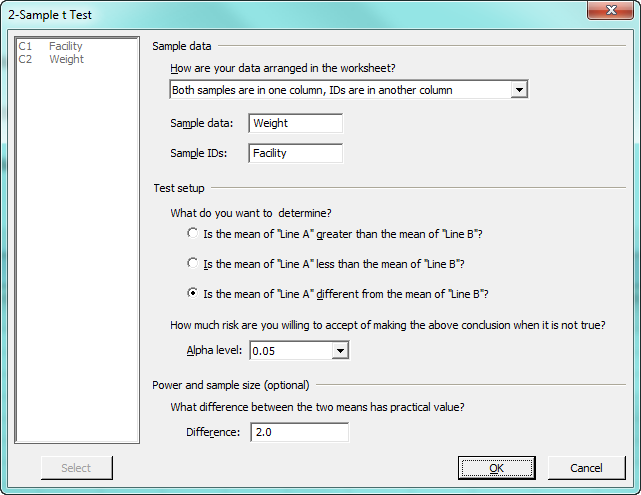
Task: Click the greyed-out Select button
Action: (76, 468)
